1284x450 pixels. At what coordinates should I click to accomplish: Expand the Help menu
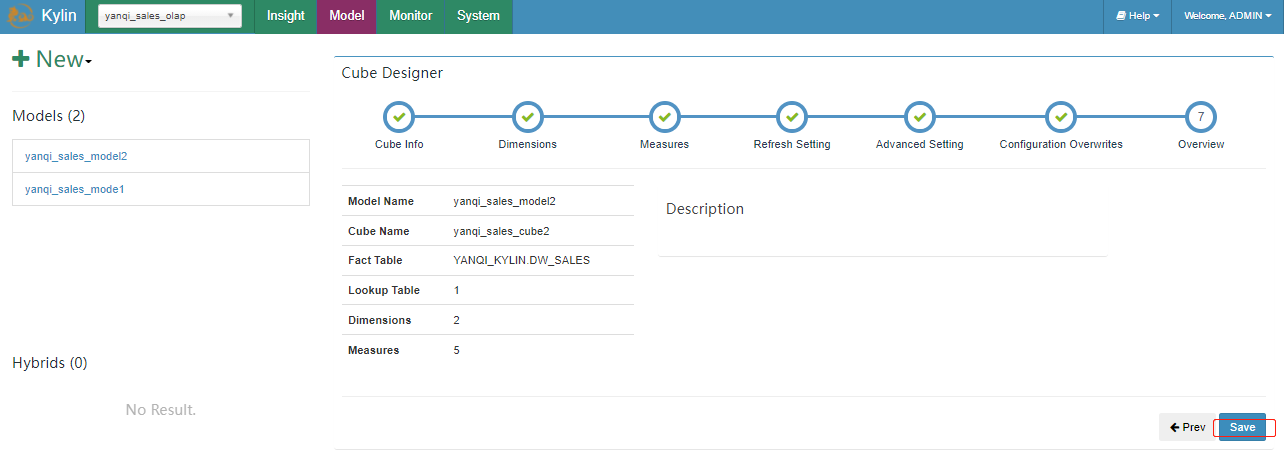click(x=1138, y=16)
